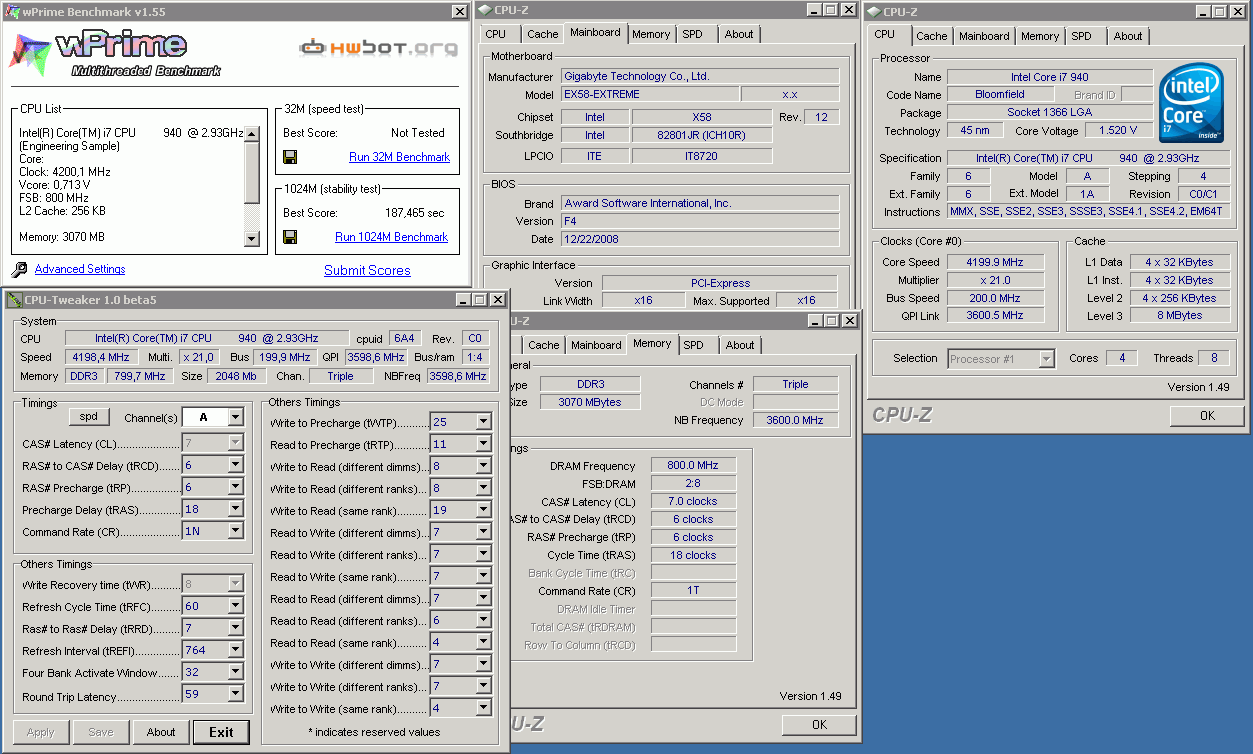Open About tab in rightmost CPU-Z window

pyautogui.click(x=1128, y=36)
